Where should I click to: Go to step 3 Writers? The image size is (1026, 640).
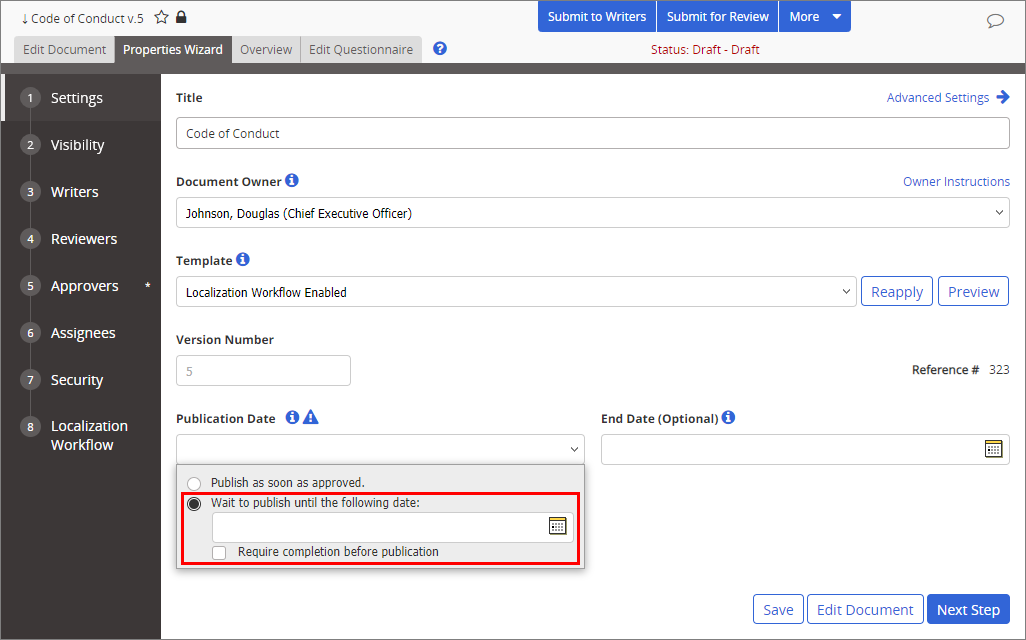click(x=80, y=192)
